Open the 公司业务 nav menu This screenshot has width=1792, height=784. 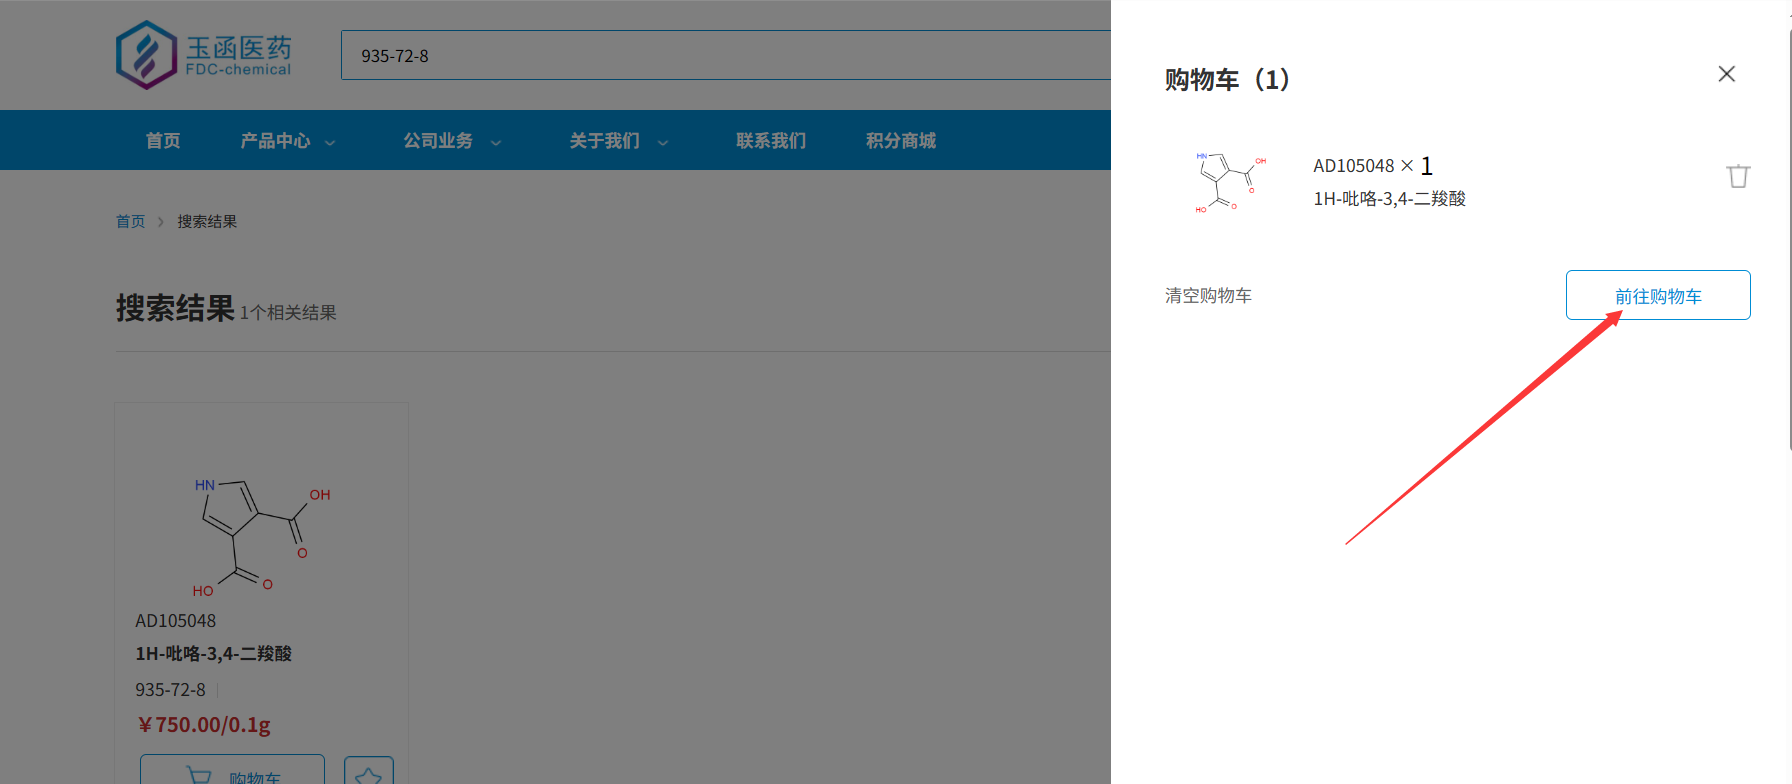click(438, 140)
